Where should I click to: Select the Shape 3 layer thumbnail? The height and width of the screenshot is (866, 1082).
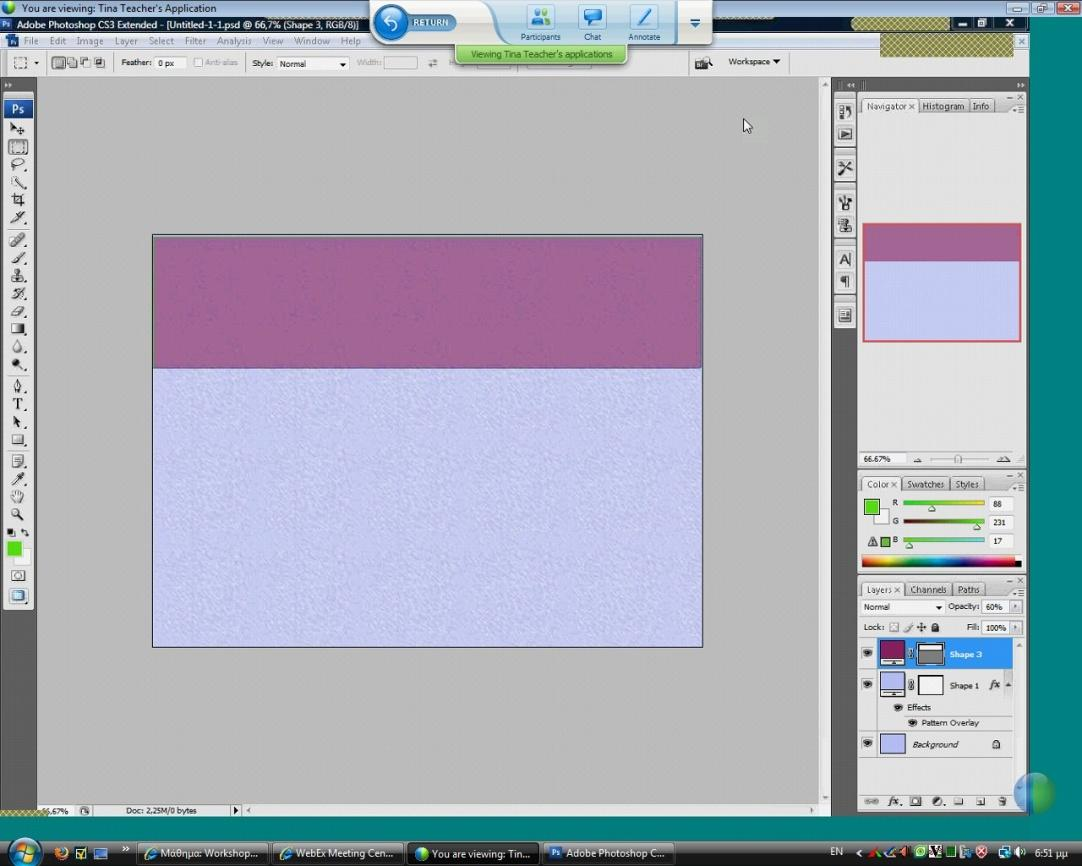892,653
